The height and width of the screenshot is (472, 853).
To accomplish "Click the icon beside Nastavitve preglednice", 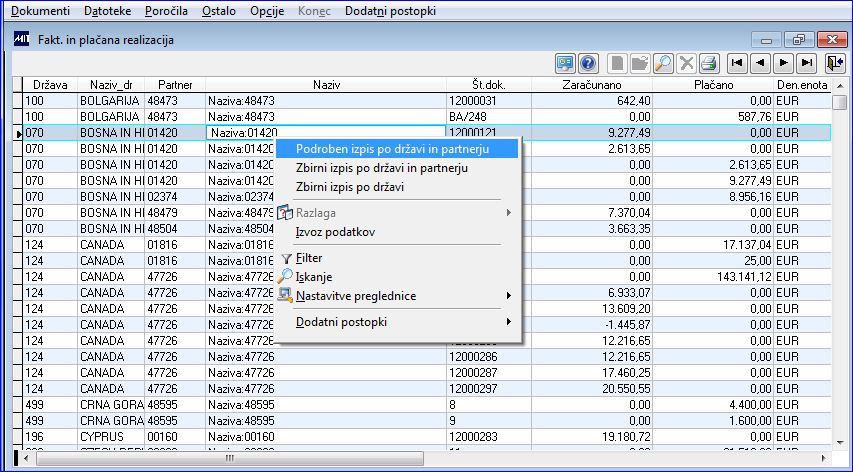I will [286, 295].
